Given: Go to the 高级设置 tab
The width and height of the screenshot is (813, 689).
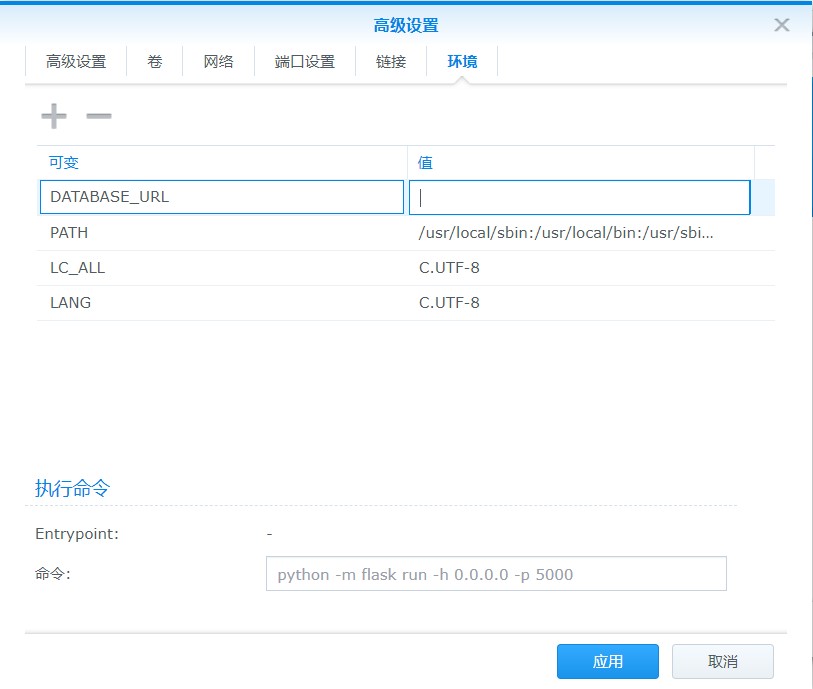Looking at the screenshot, I should [x=75, y=60].
